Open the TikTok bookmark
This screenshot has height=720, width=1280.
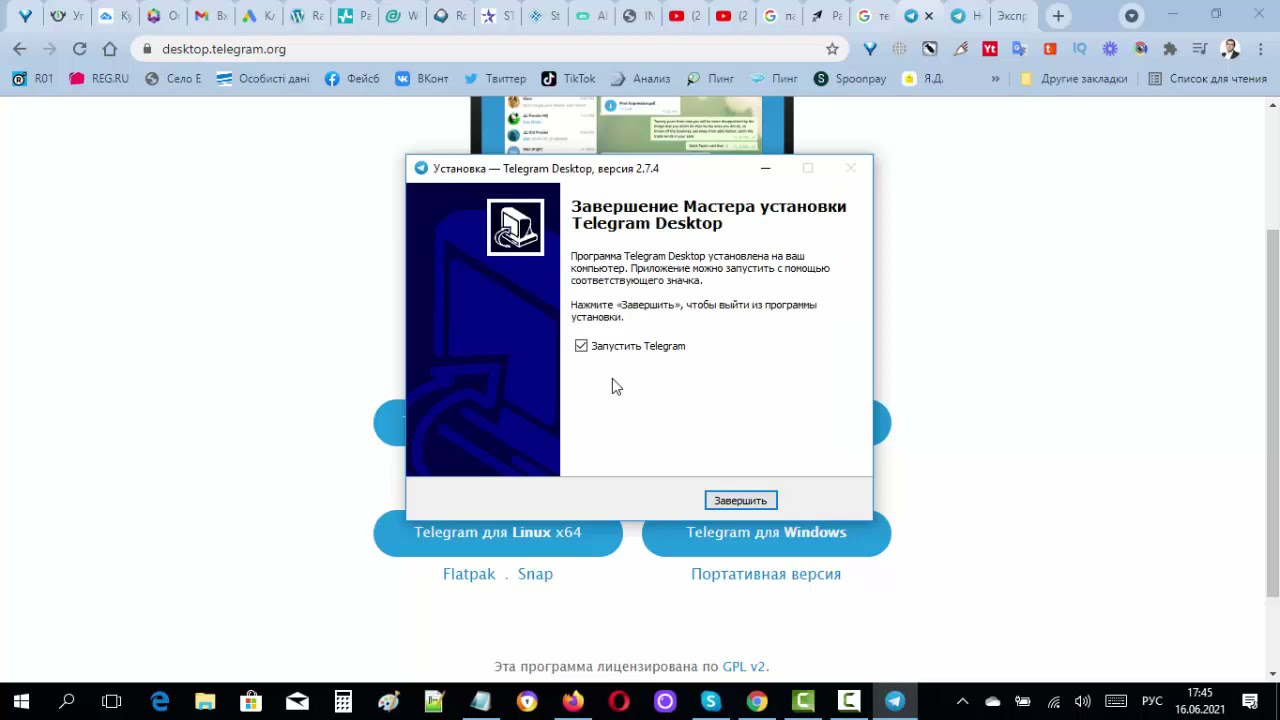coord(568,79)
